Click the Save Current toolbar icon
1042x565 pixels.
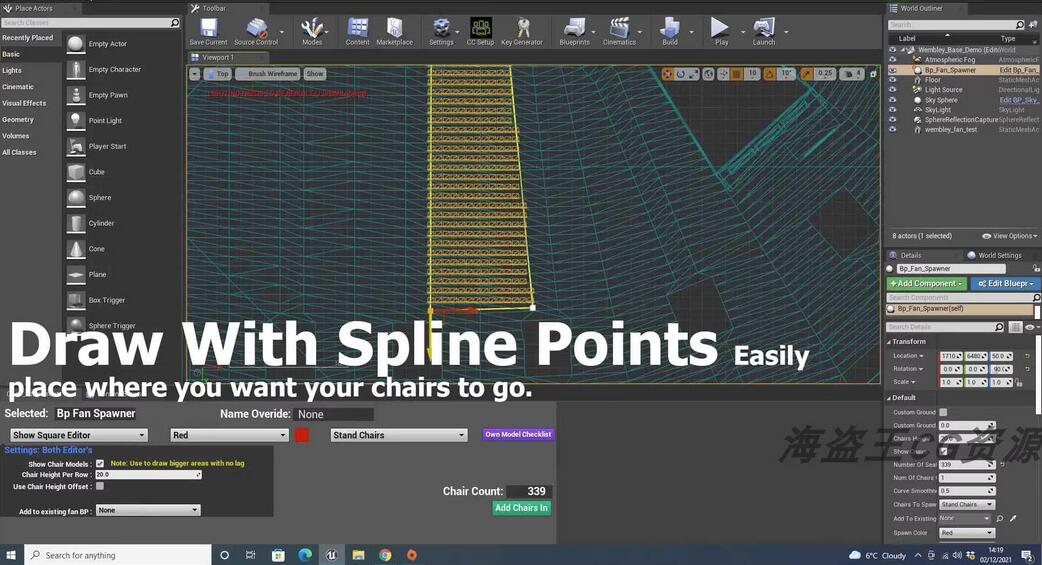coord(208,30)
